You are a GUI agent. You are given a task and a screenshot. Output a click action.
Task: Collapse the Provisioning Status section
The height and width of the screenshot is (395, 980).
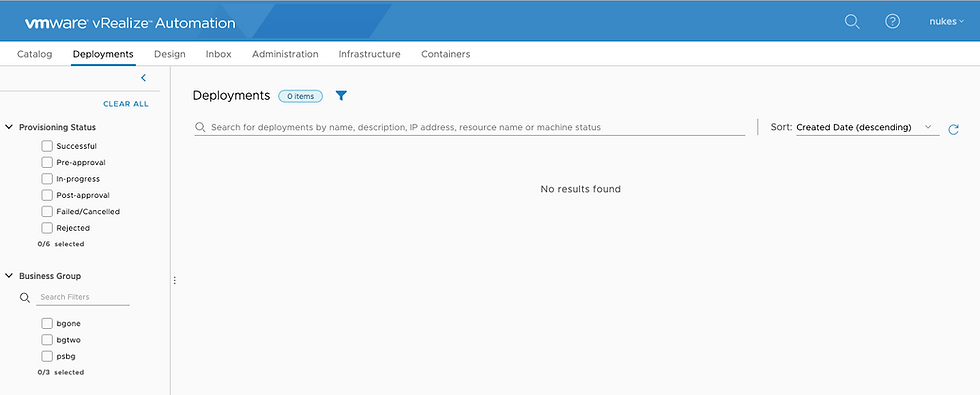[x=9, y=127]
